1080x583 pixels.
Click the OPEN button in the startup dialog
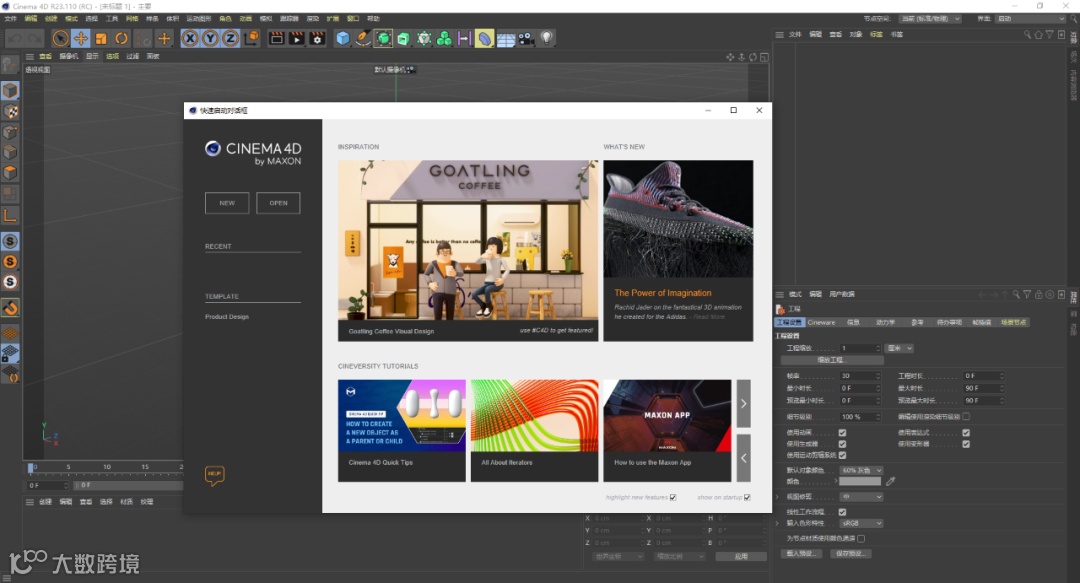click(x=278, y=203)
